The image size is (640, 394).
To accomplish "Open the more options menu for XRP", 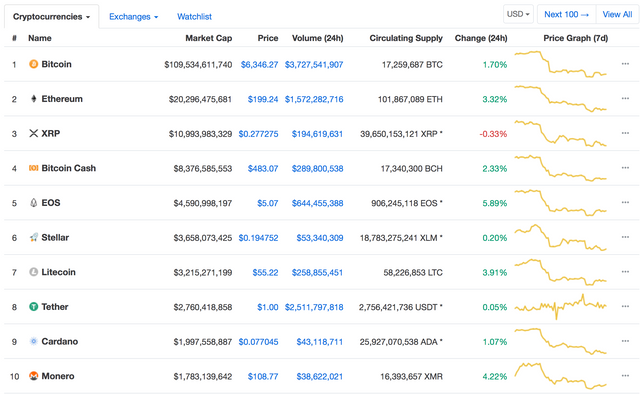I will [625, 133].
